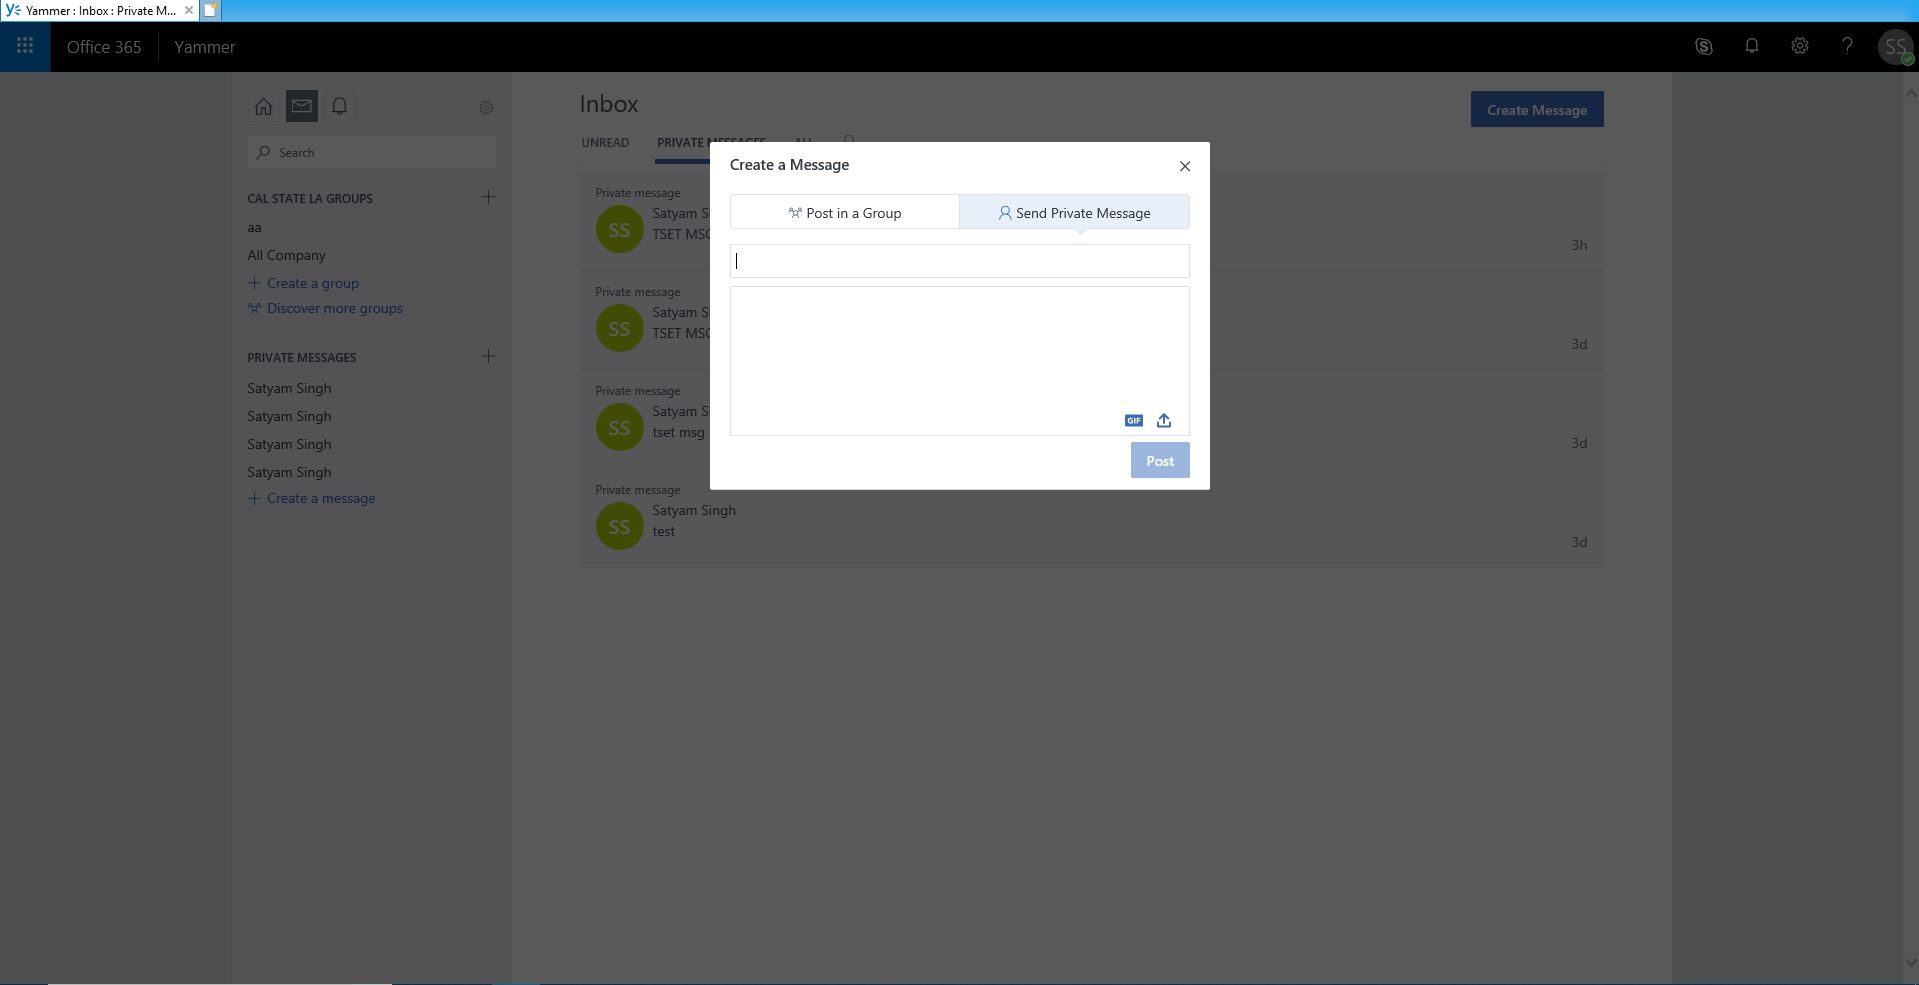Click the SS avatar on the 'tset msg' message
The width and height of the screenshot is (1919, 985).
620,427
